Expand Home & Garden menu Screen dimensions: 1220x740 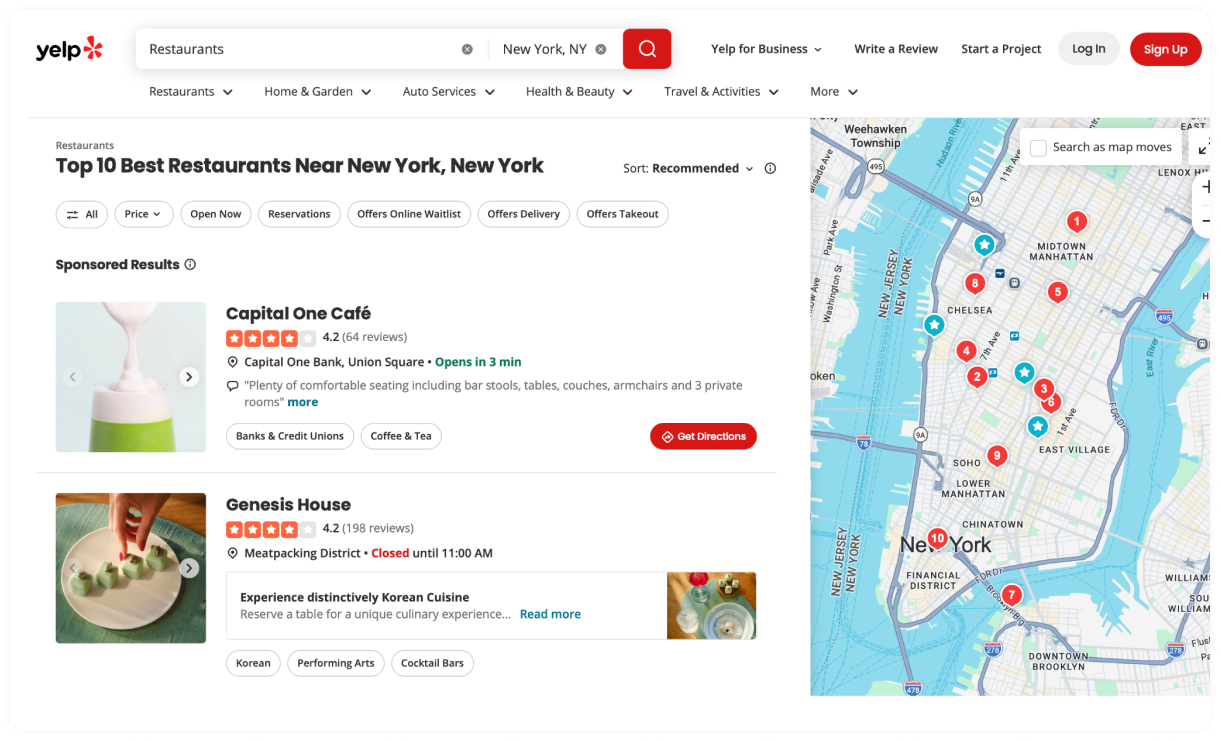click(x=318, y=92)
